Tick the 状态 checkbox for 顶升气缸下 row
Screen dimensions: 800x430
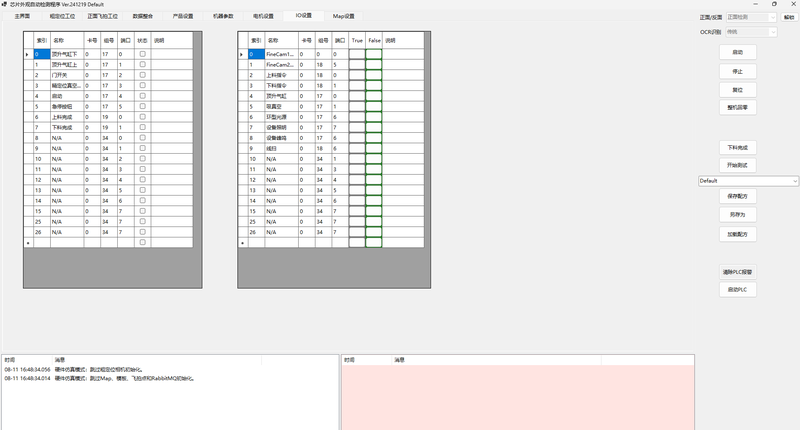point(142,54)
